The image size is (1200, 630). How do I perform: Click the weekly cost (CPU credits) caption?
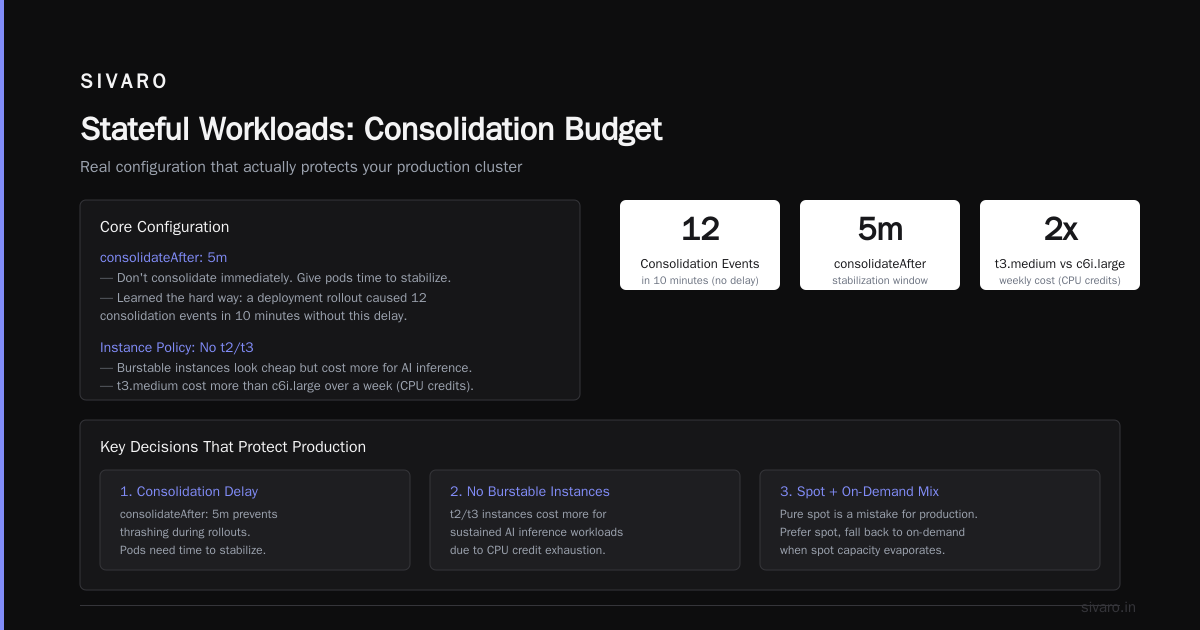(1060, 281)
